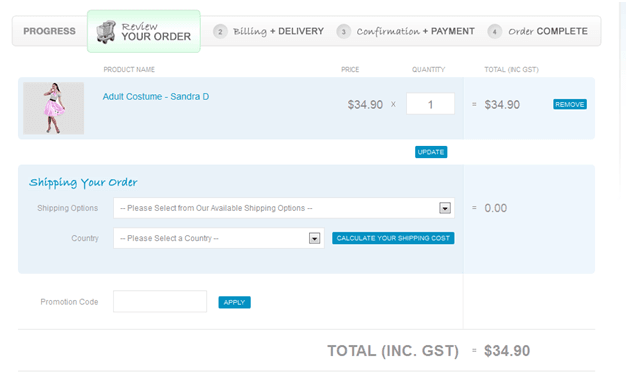The height and width of the screenshot is (376, 628).
Task: Select the step 4 circle icon
Action: (494, 31)
